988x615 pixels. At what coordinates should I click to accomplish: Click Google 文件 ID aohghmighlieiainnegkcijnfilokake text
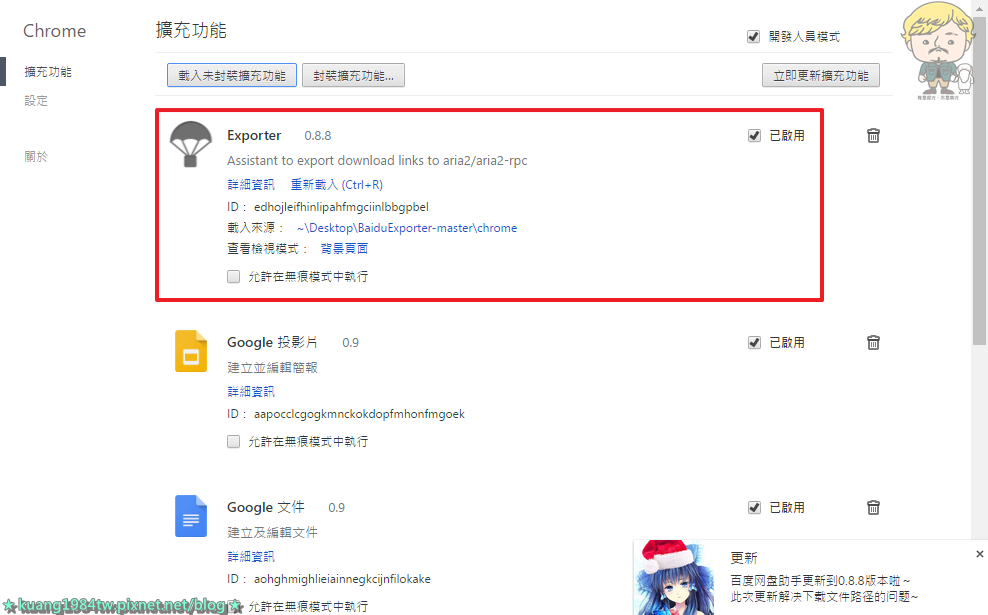[342, 579]
